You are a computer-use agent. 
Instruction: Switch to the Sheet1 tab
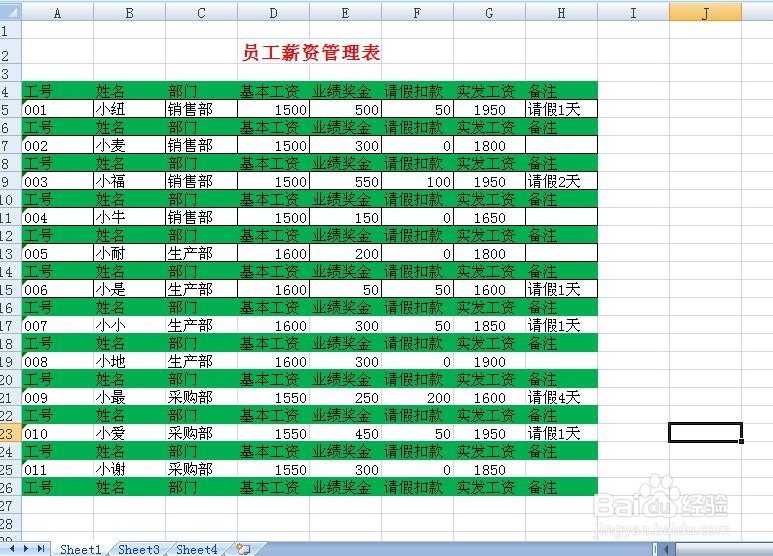[x=80, y=549]
